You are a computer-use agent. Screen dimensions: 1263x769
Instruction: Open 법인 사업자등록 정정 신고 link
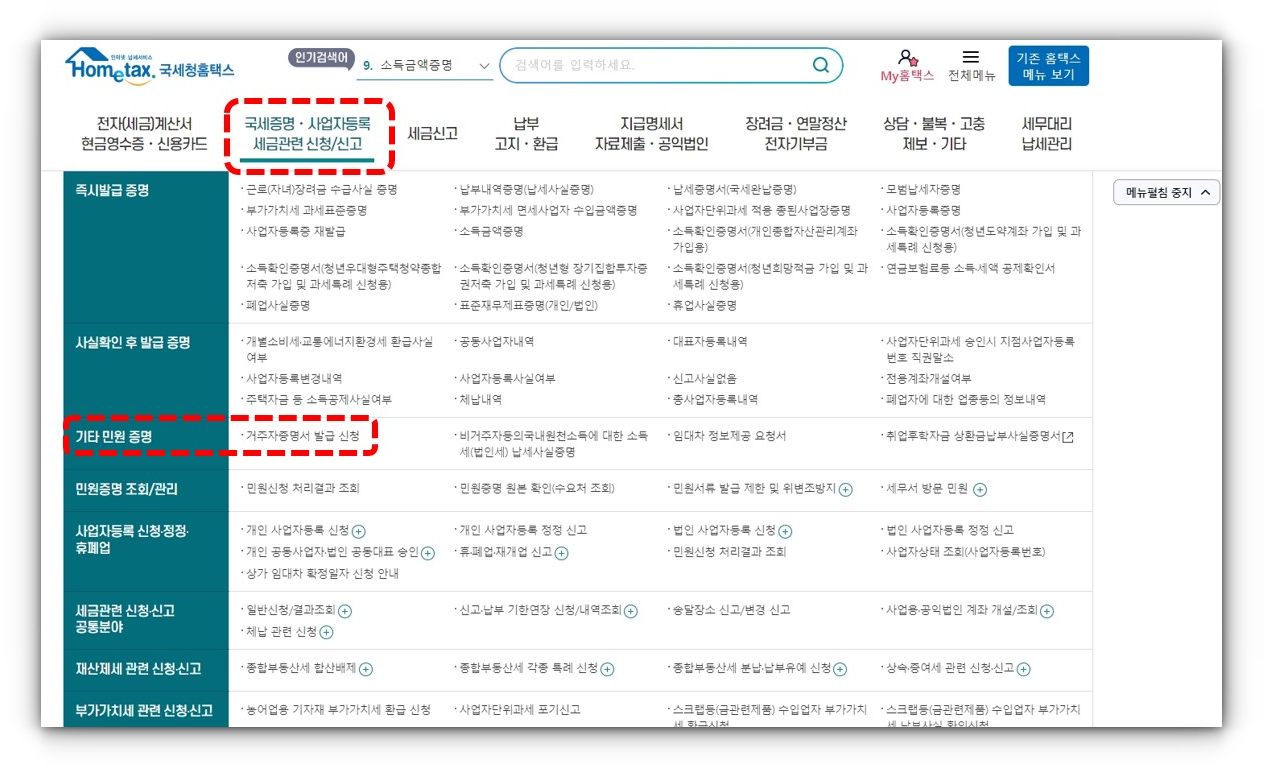pos(950,530)
